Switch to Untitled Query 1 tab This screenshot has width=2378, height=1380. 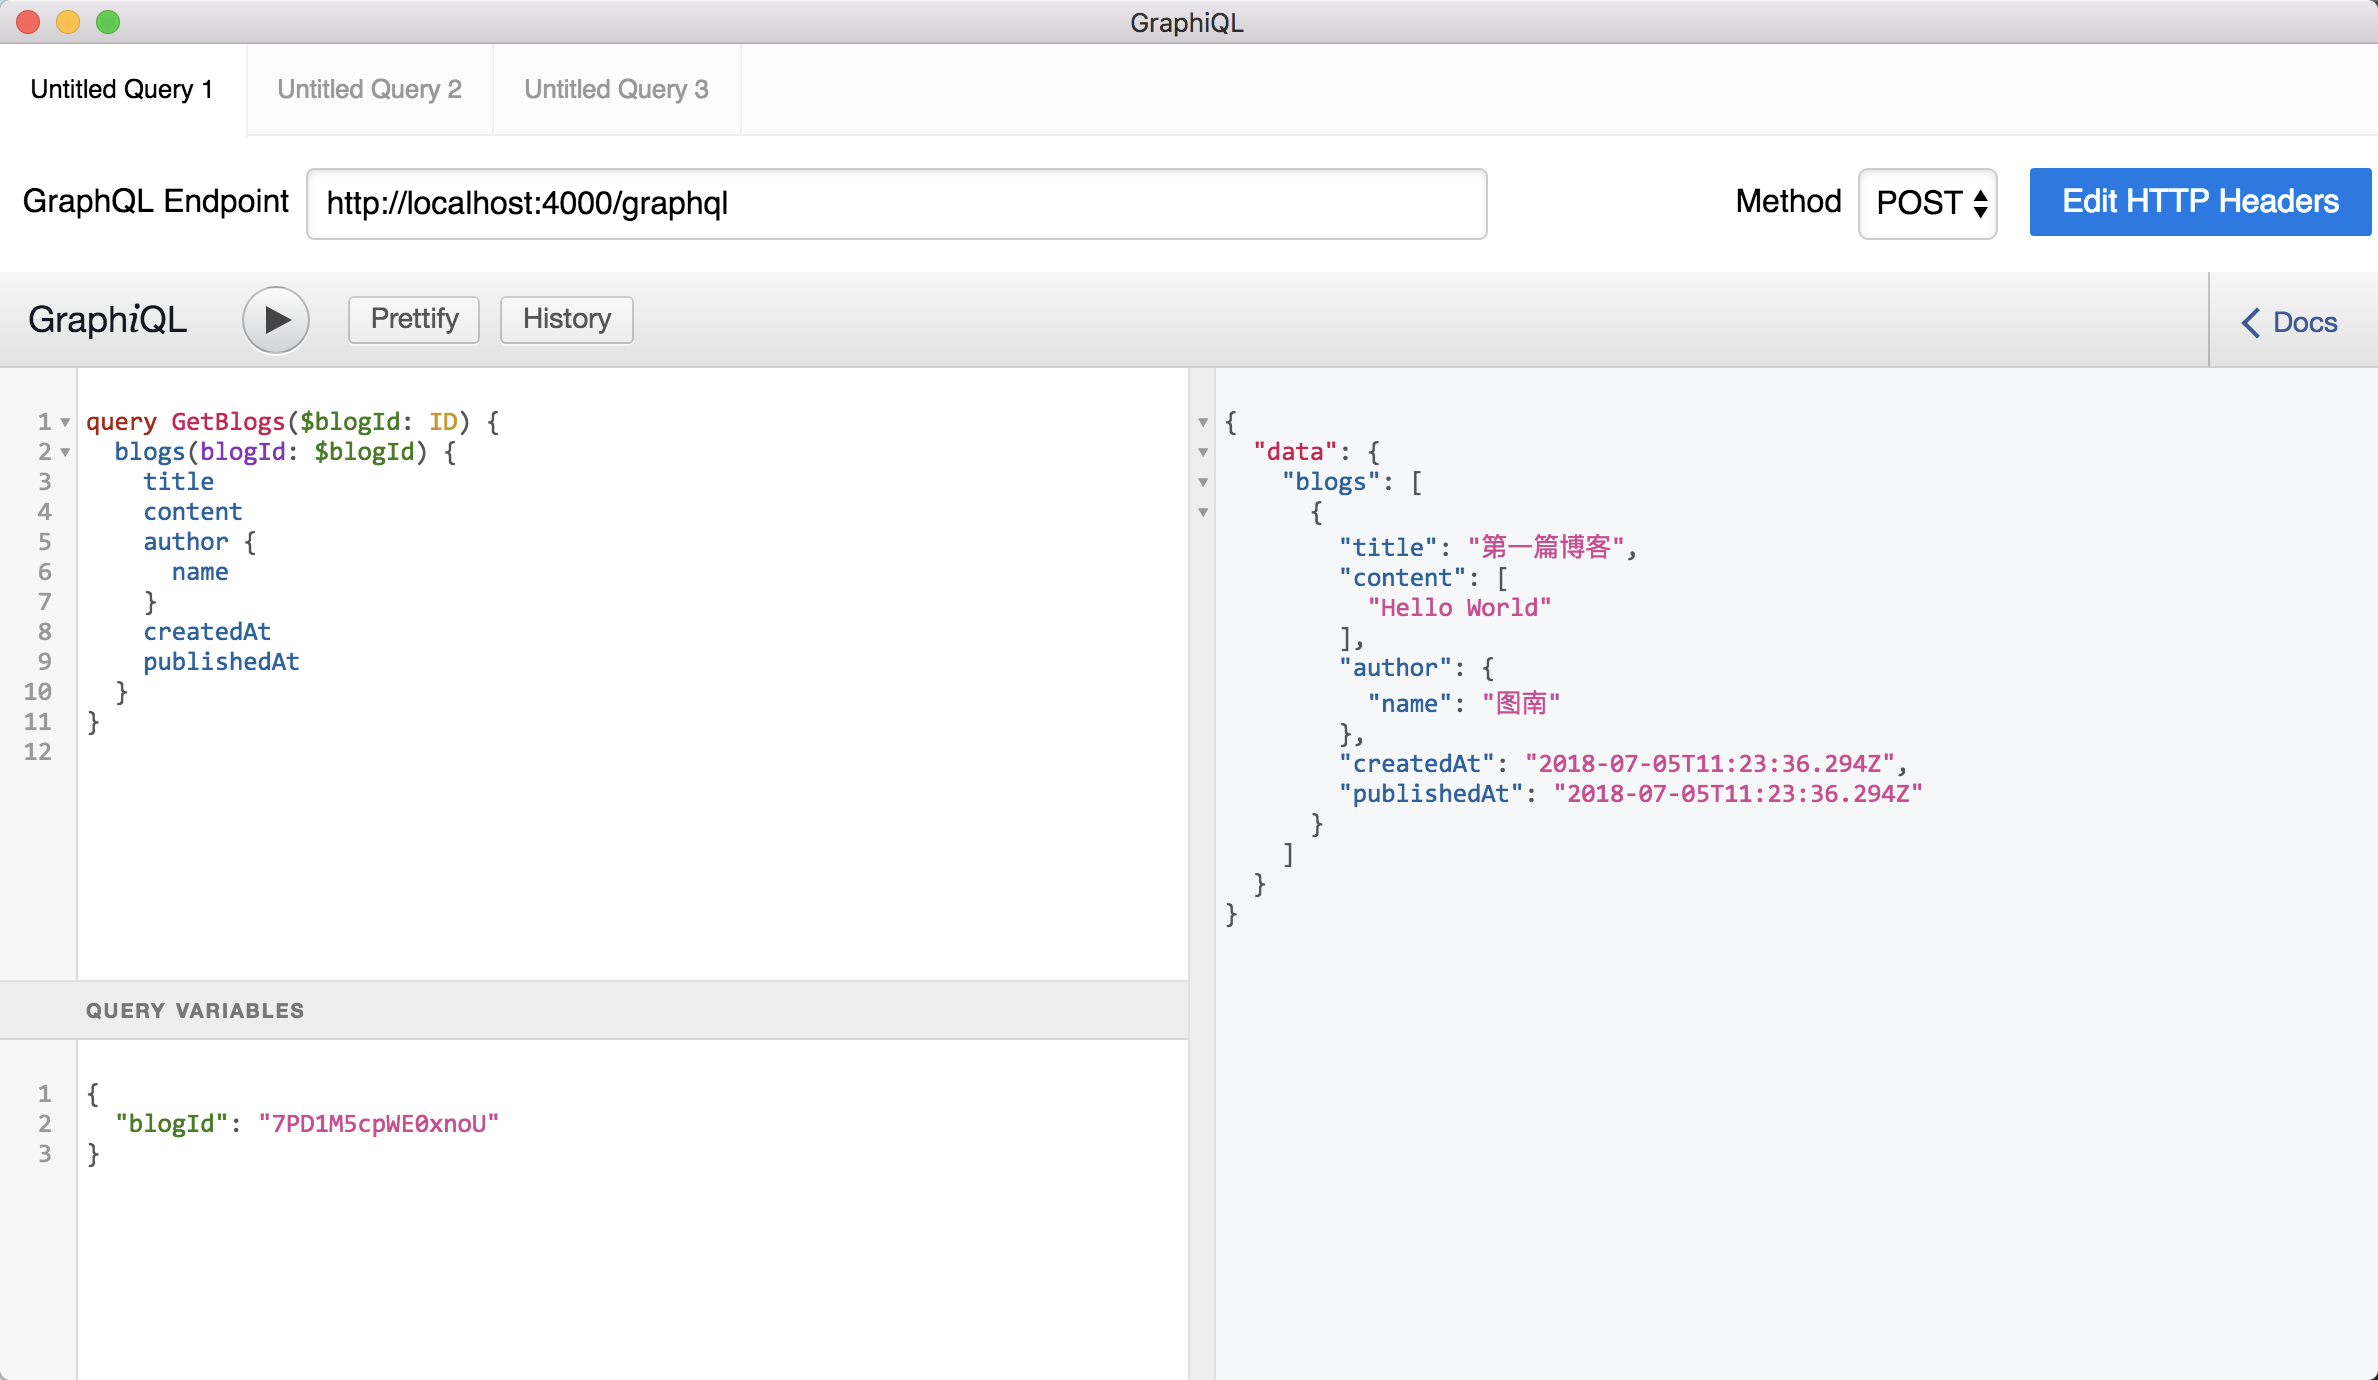point(122,89)
